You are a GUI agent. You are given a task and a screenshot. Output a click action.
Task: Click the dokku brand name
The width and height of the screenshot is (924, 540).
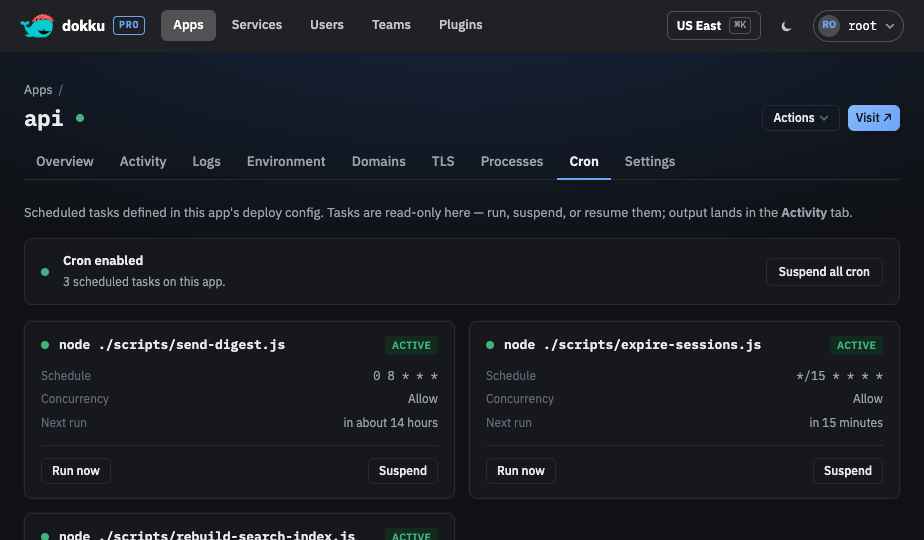83,25
